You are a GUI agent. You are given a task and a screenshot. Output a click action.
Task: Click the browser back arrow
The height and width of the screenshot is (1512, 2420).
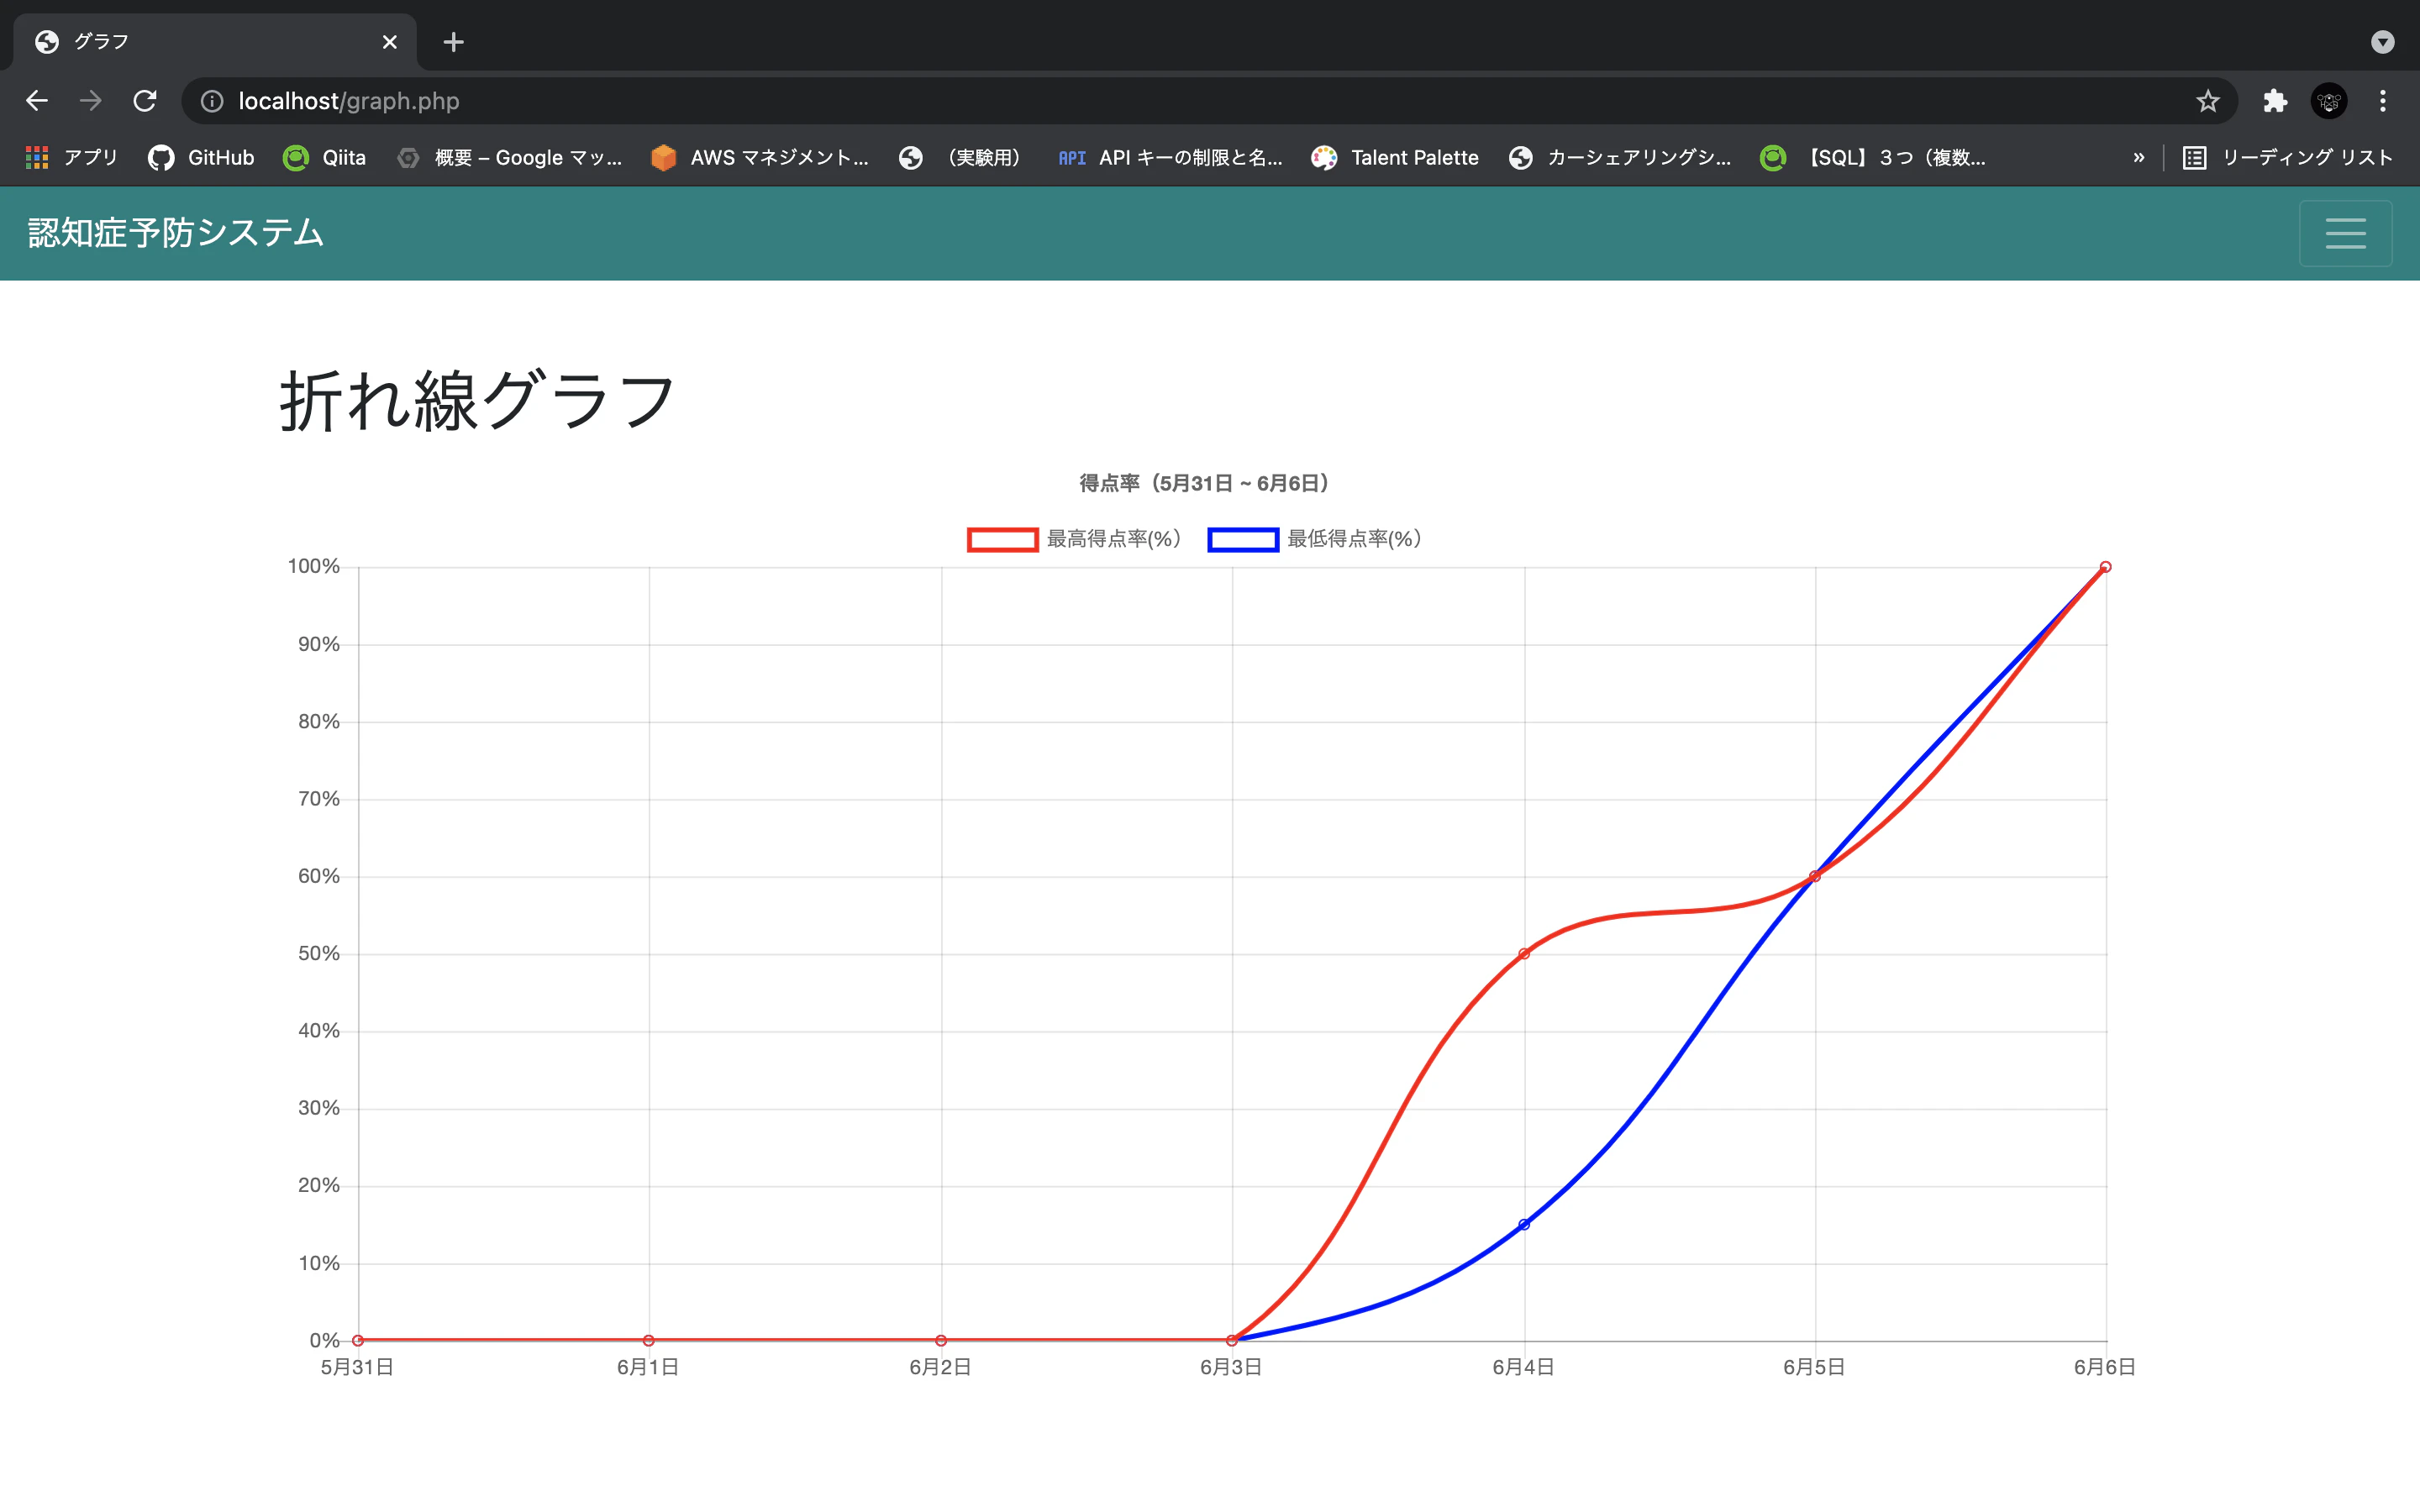click(x=37, y=101)
